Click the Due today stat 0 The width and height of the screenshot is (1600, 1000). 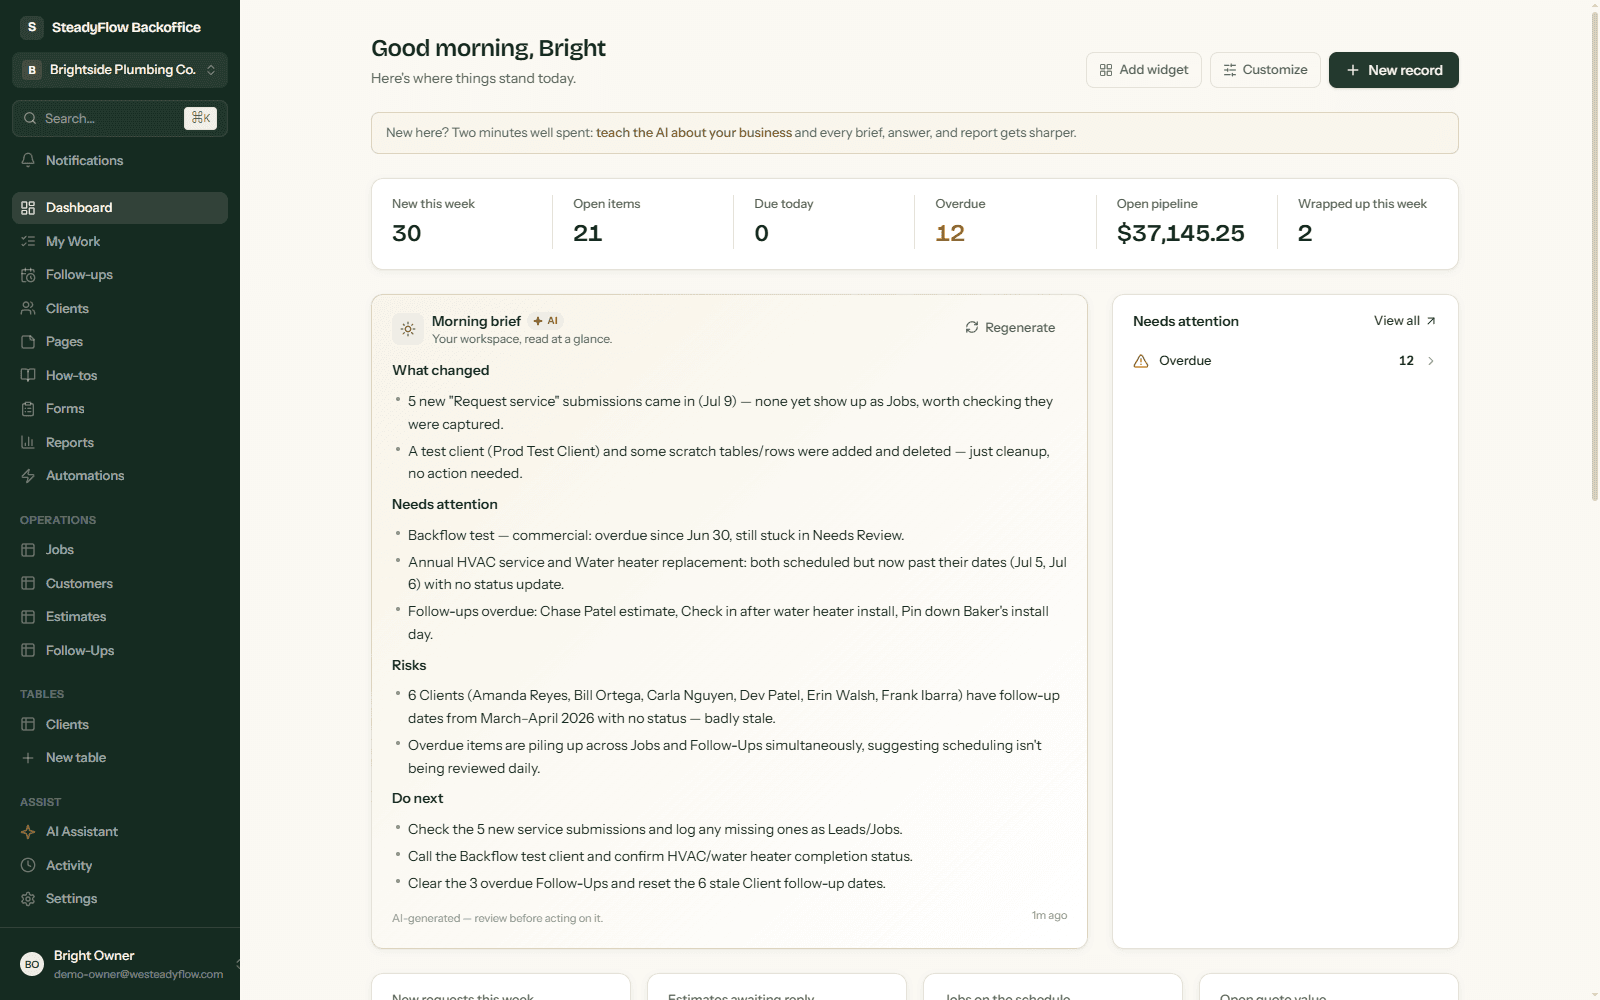(x=762, y=233)
